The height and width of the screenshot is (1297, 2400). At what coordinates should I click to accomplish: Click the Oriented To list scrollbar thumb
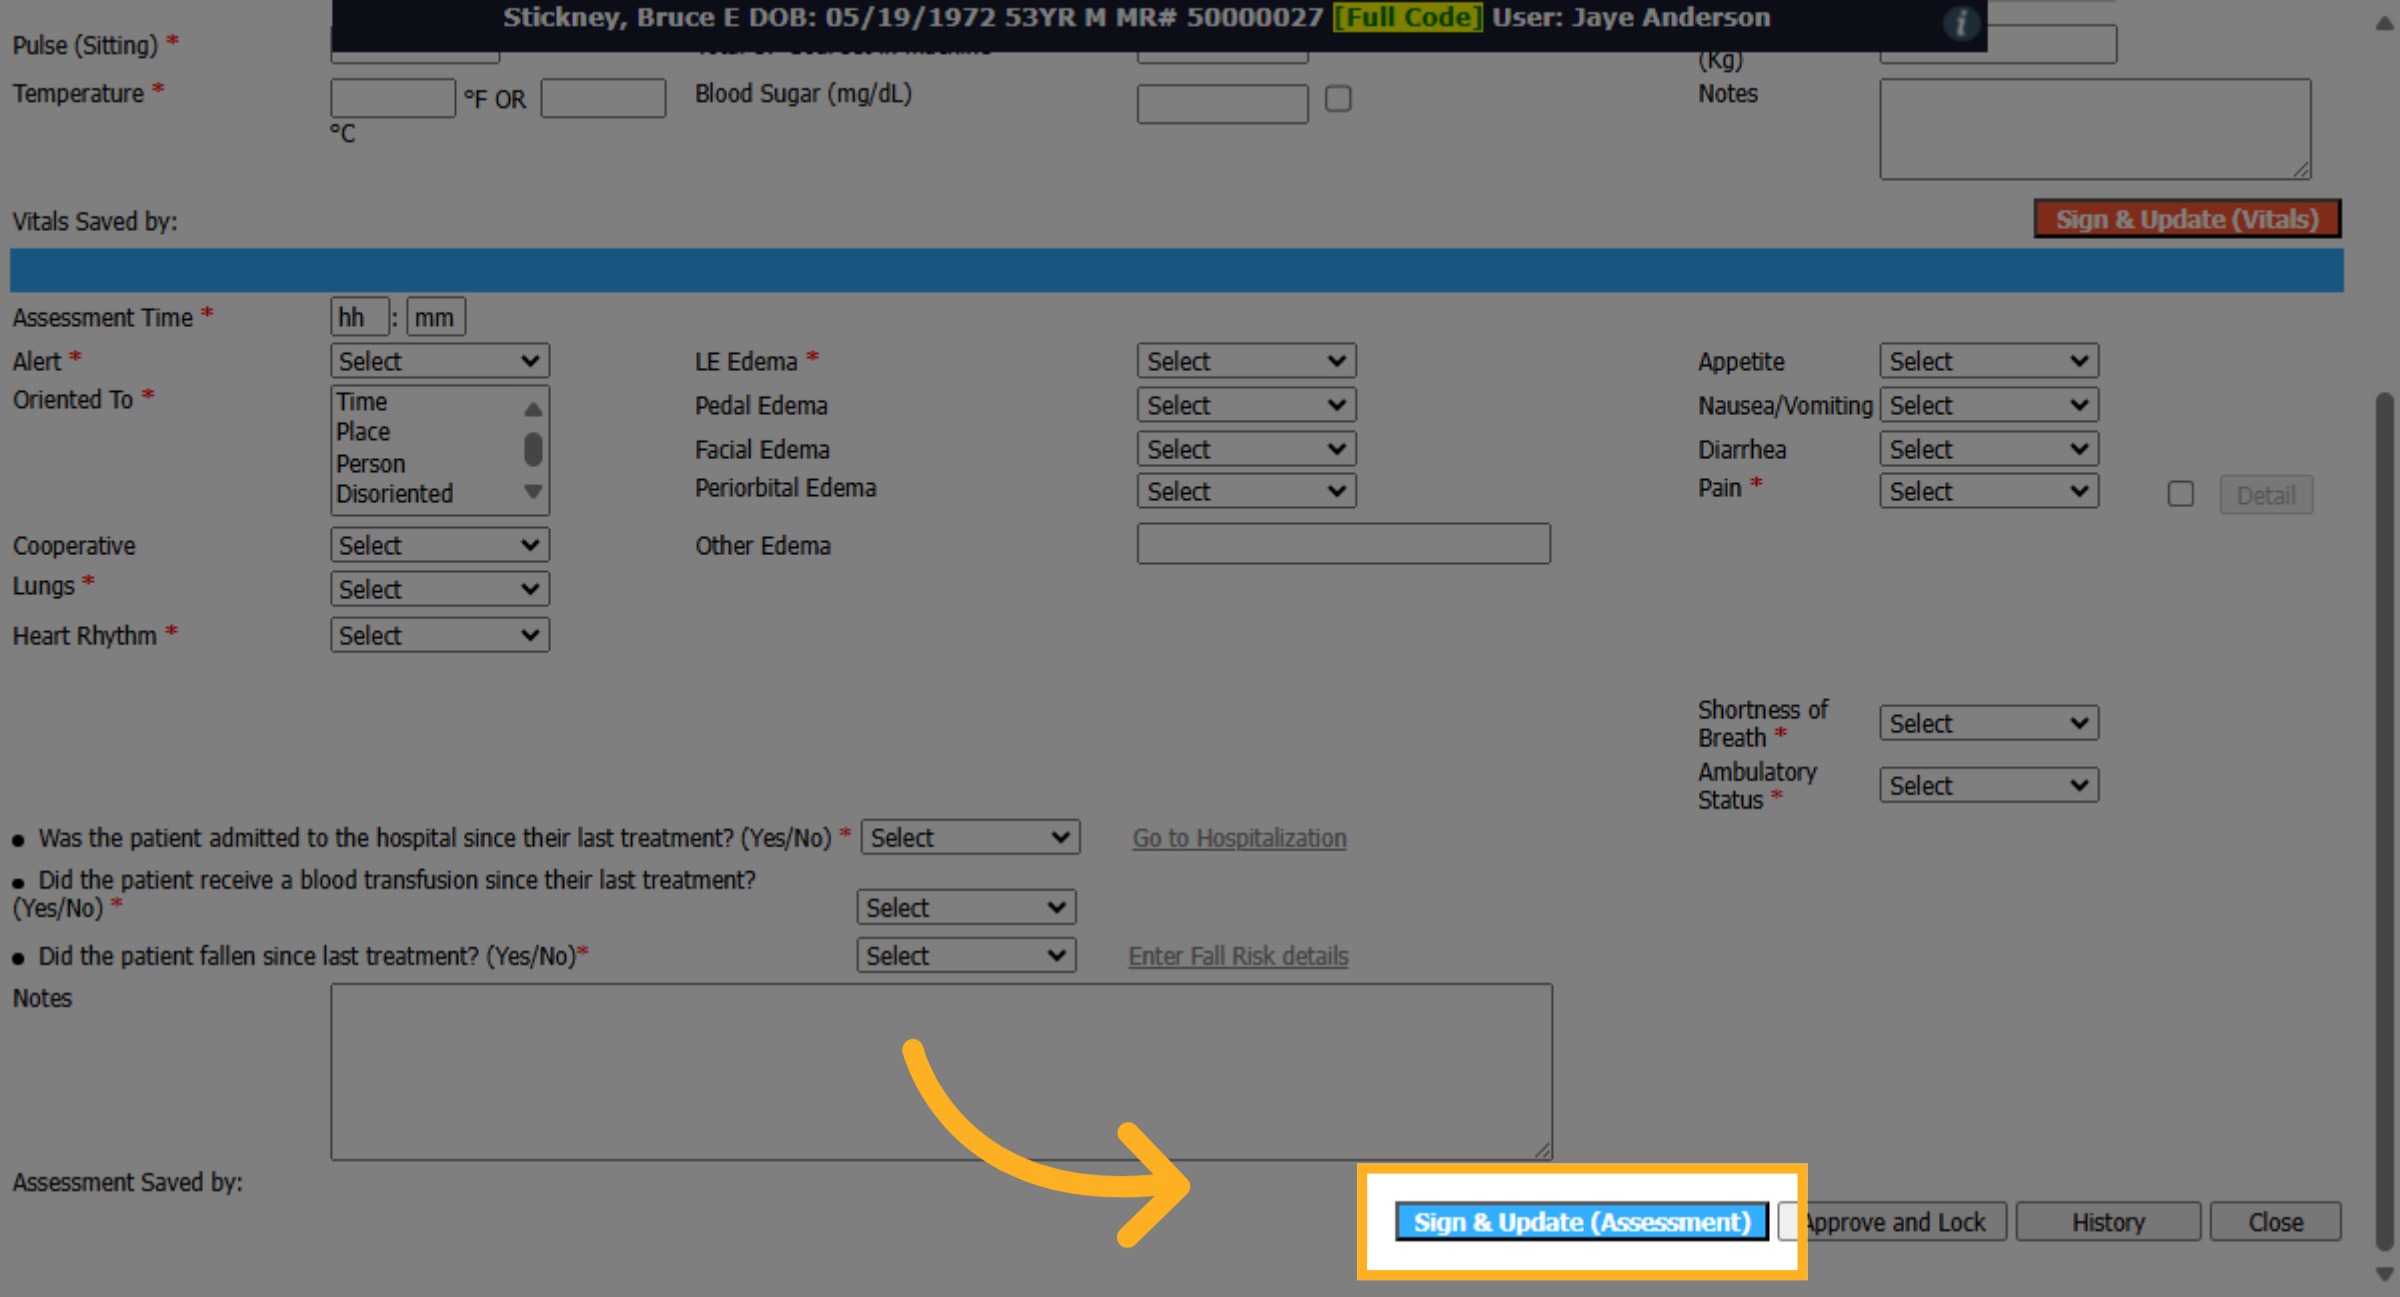coord(533,449)
